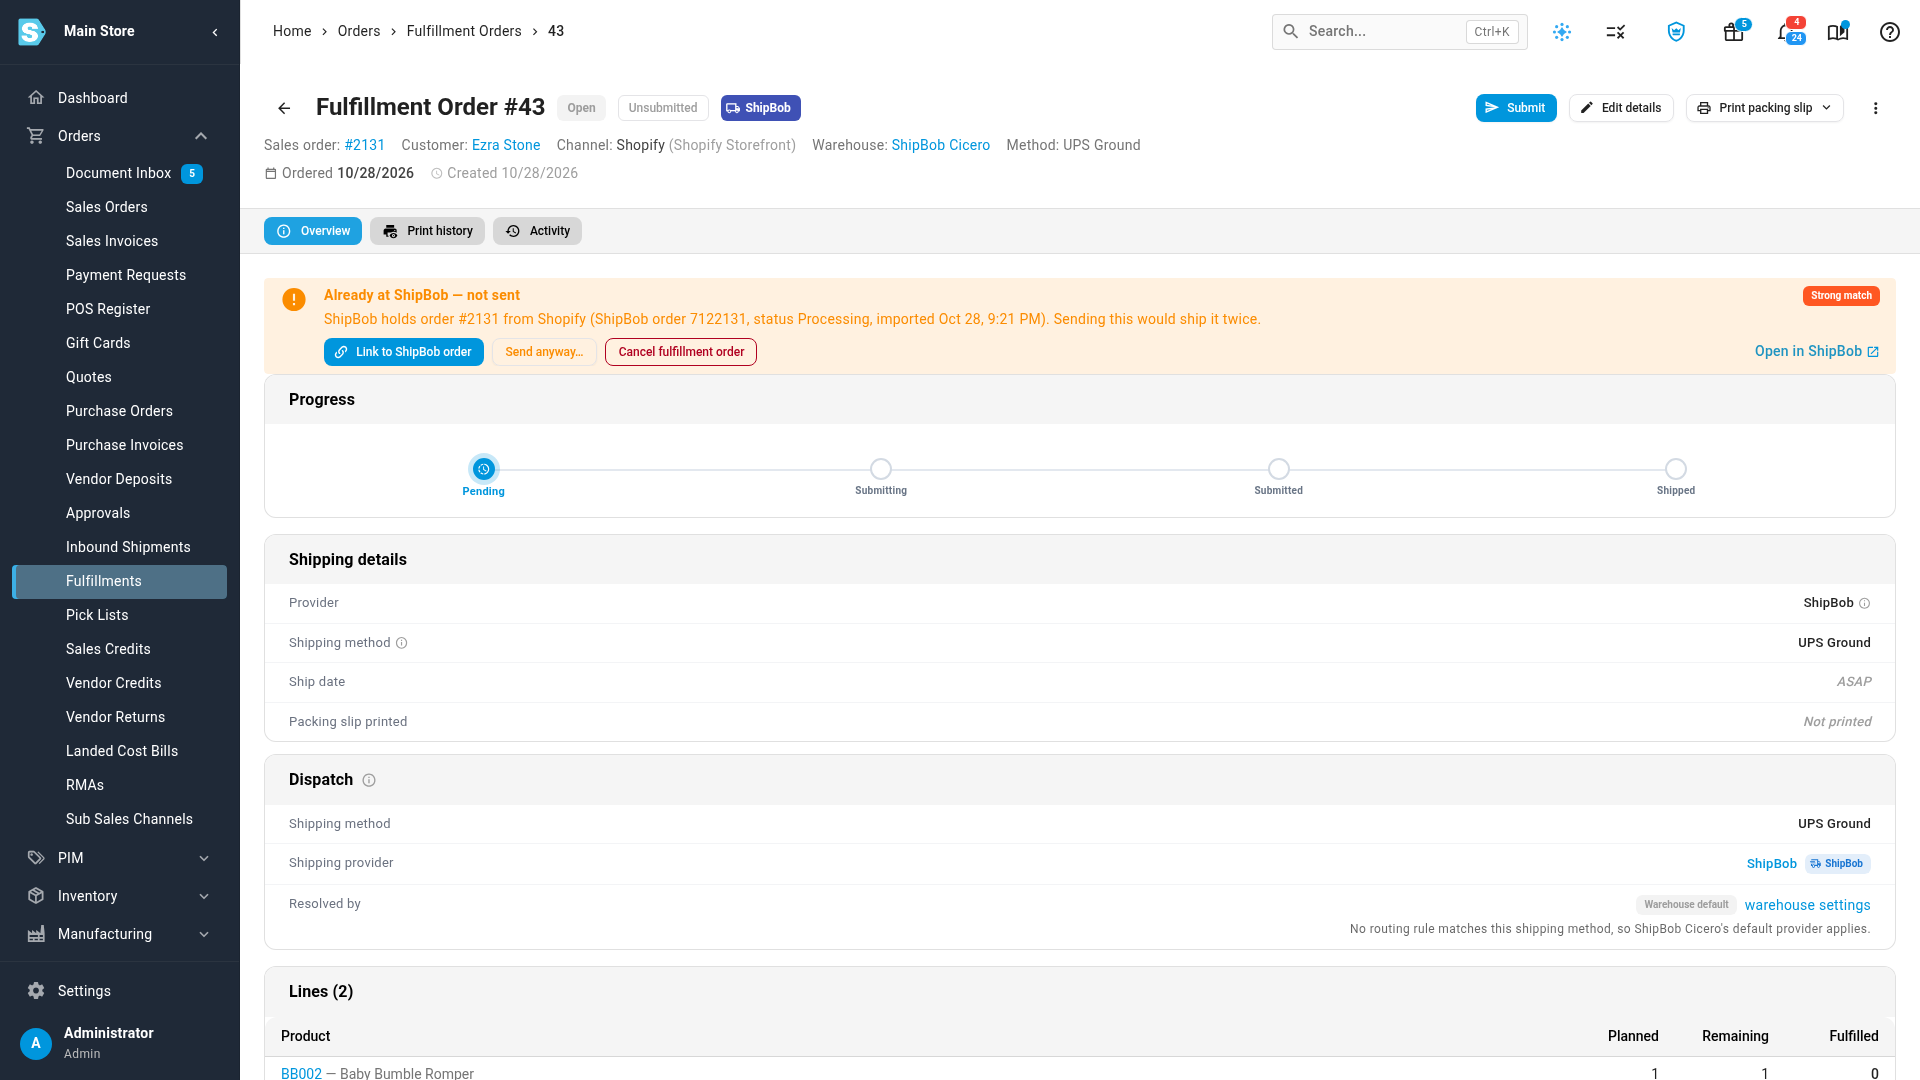Click the Submitted progress step circle
Viewport: 1920px width, 1080px height.
[1279, 469]
